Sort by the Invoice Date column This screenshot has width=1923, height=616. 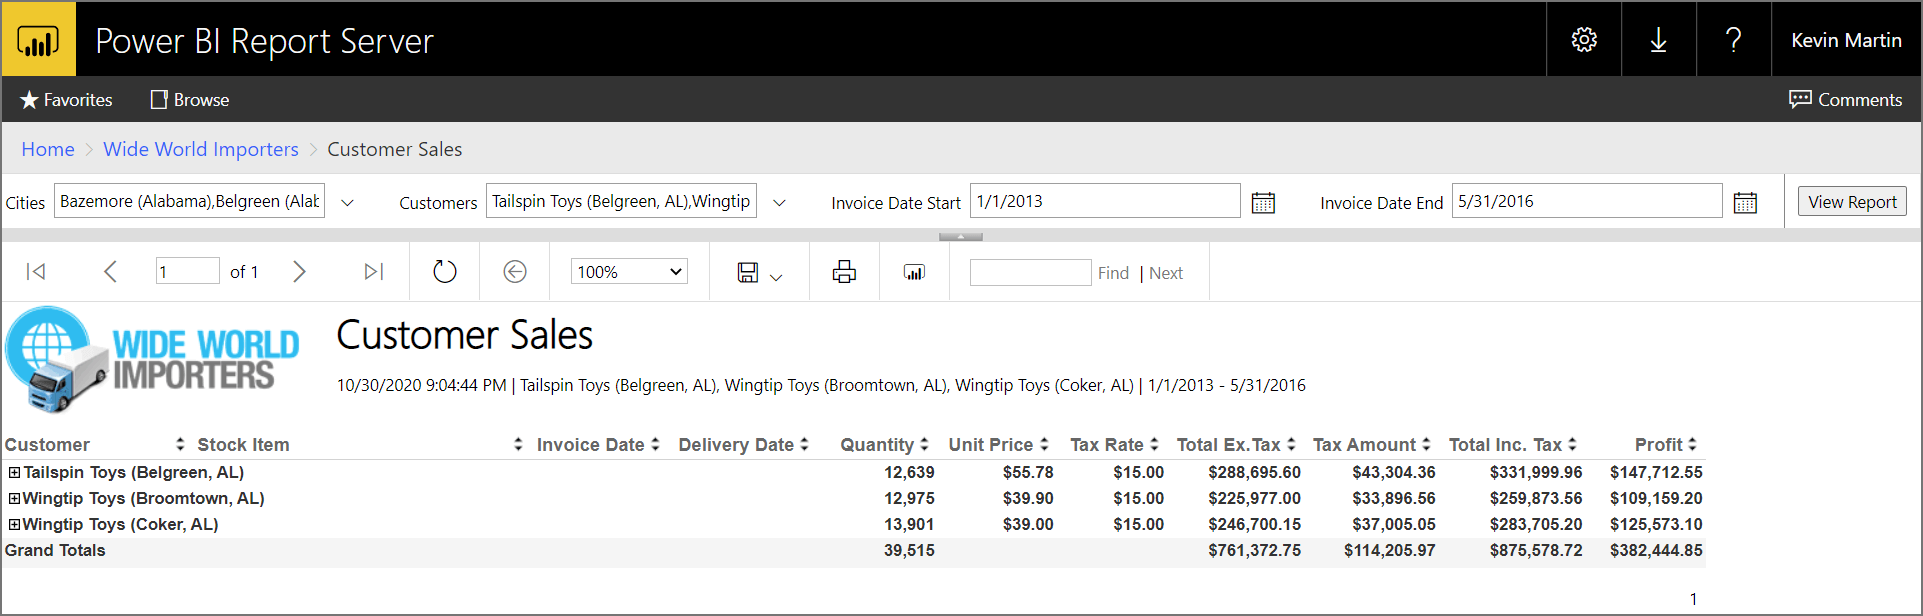[x=655, y=444]
